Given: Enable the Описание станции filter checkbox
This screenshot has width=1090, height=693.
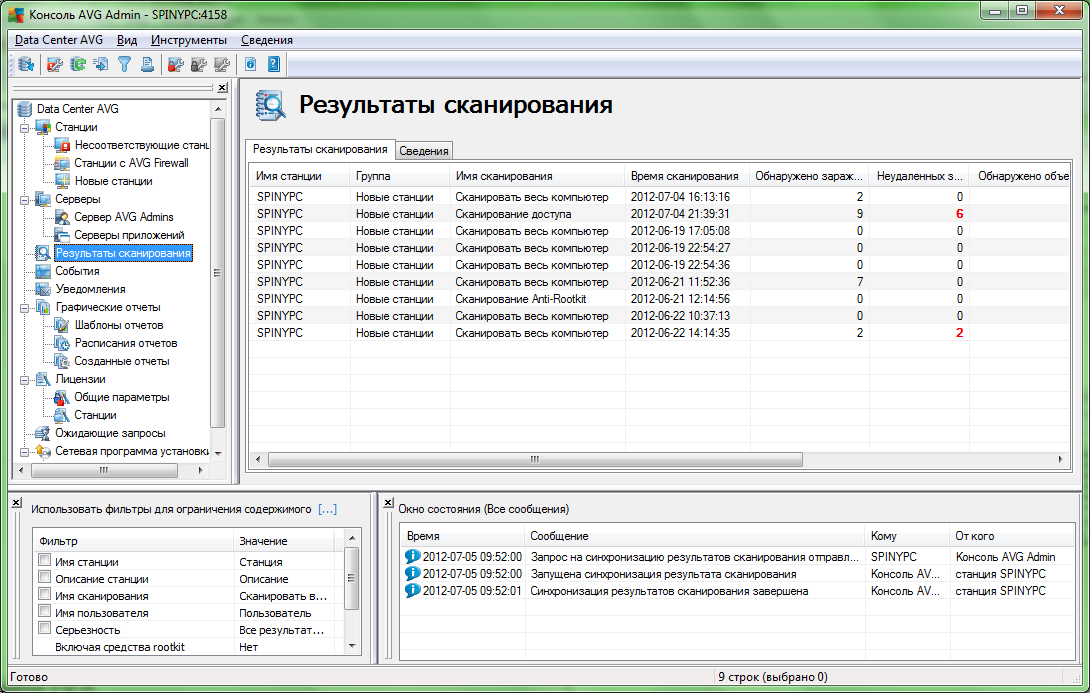Looking at the screenshot, I should click(44, 578).
